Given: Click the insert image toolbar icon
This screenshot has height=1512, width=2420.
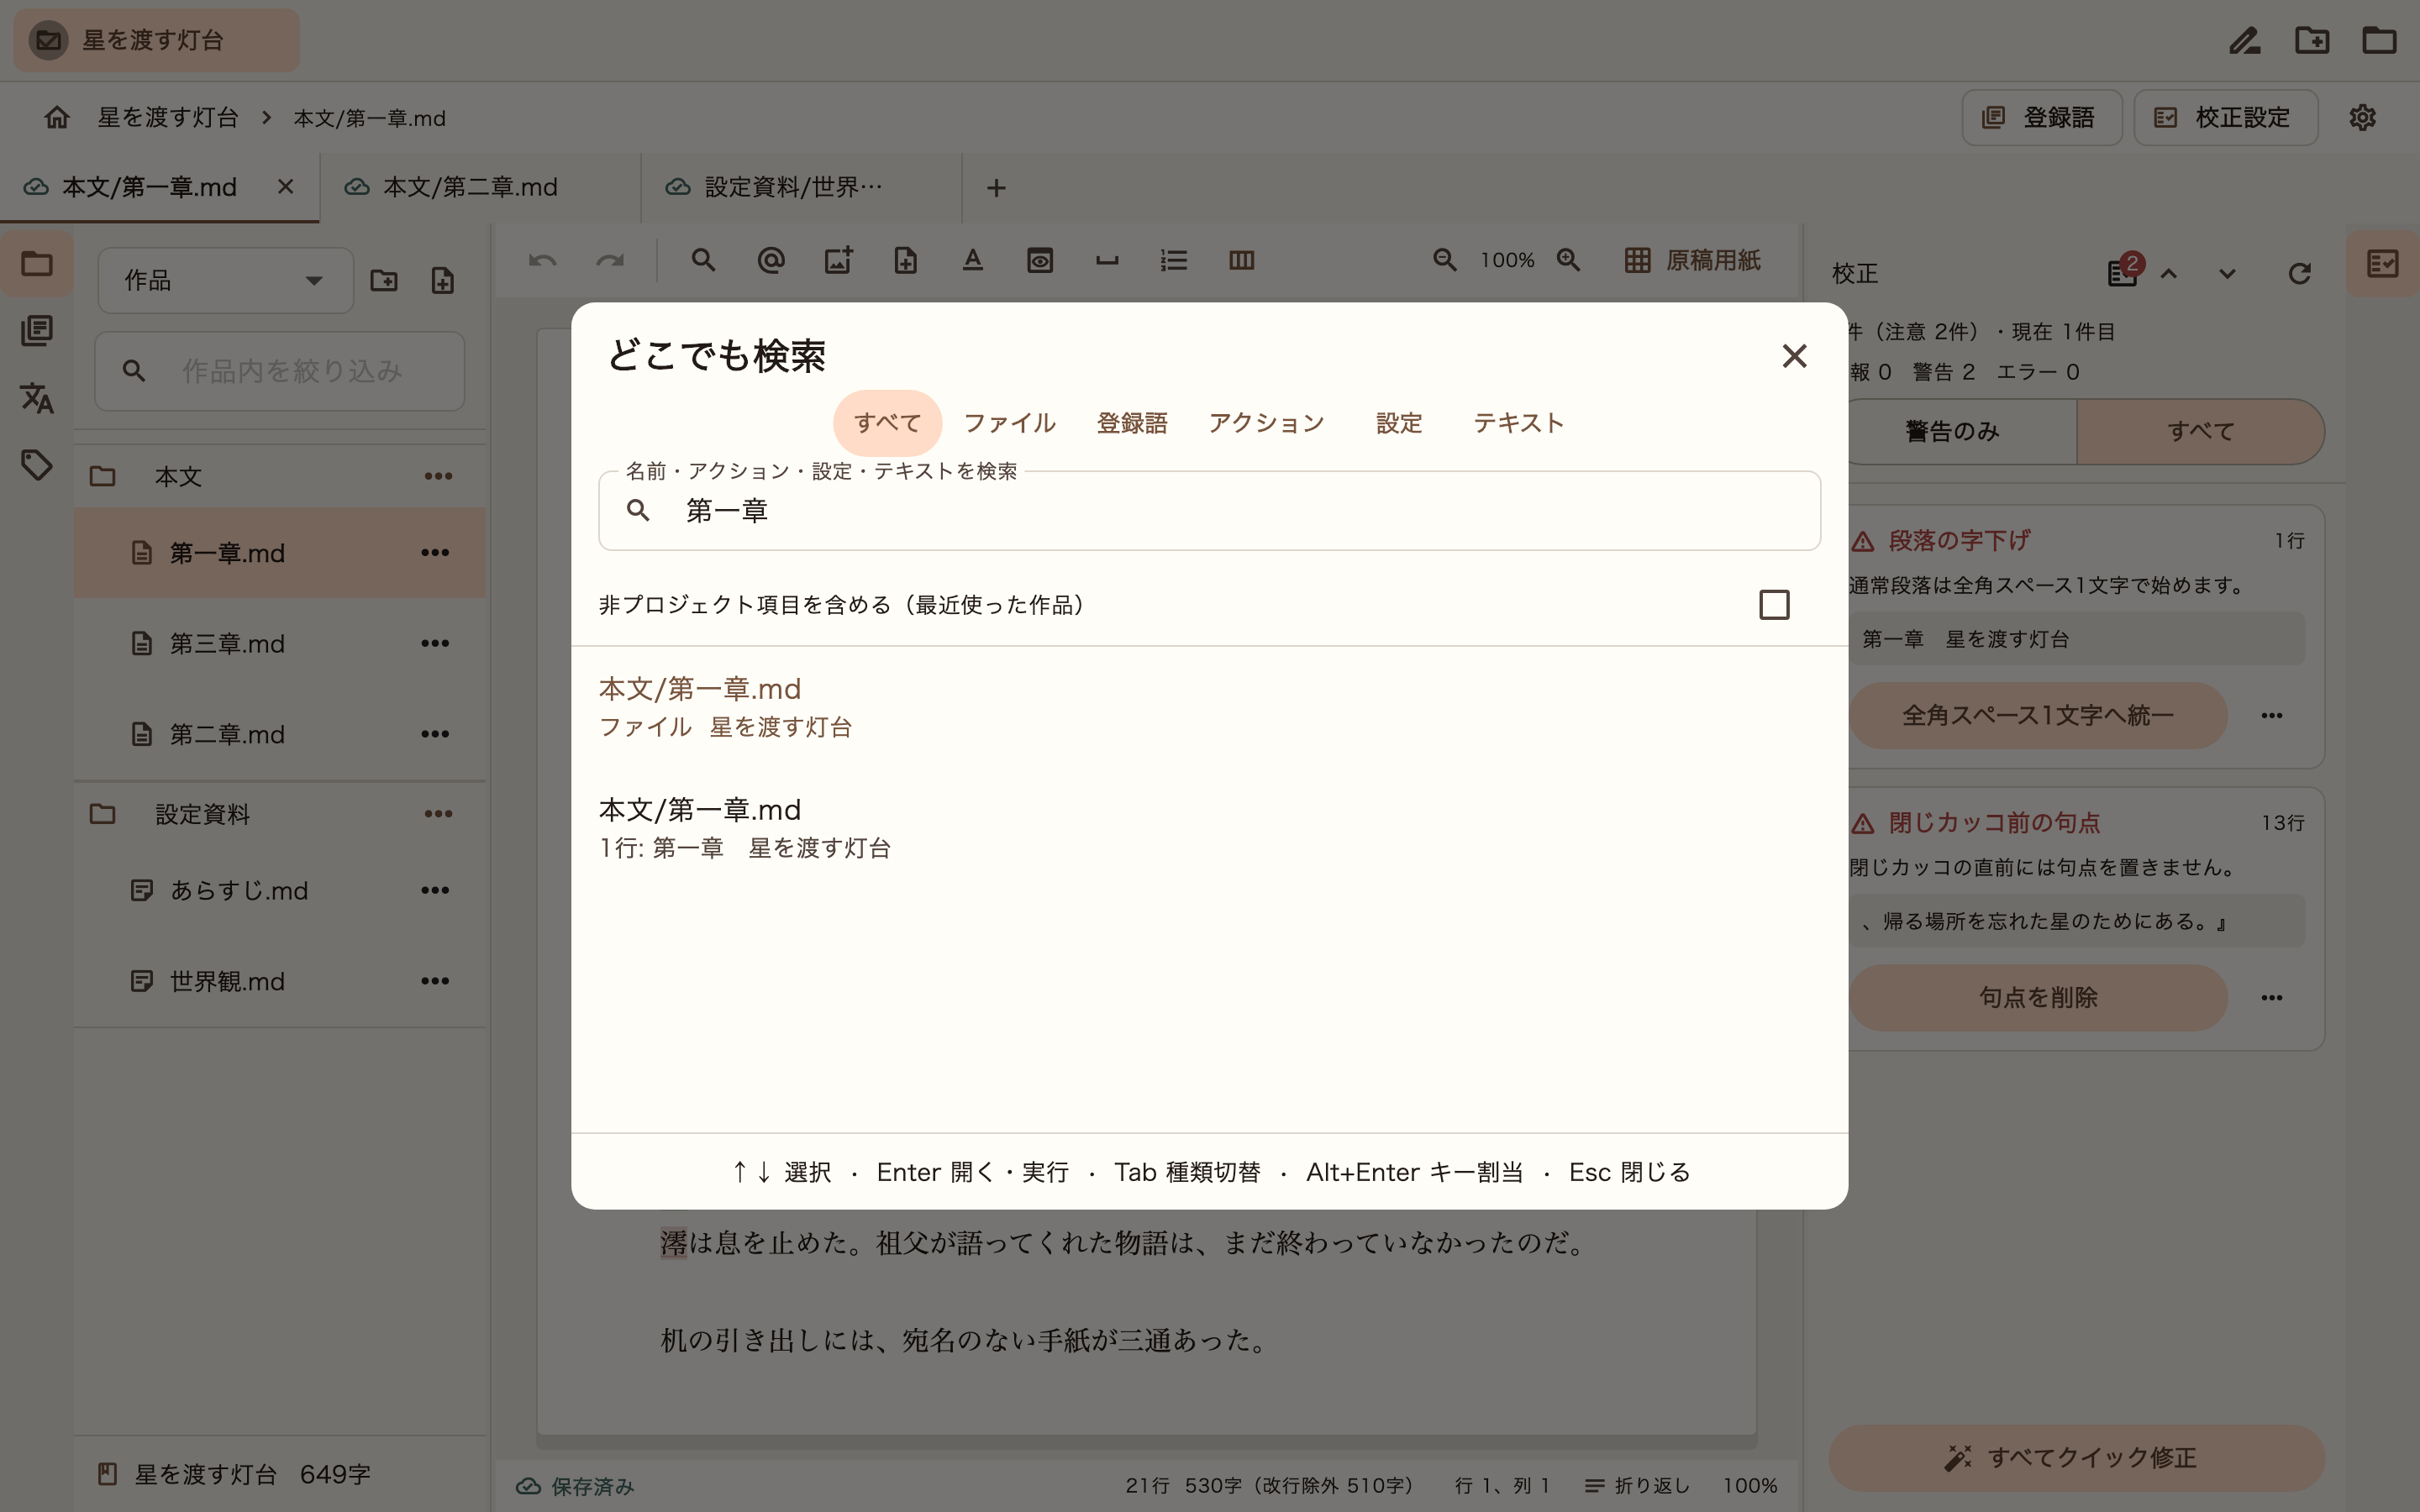Looking at the screenshot, I should tap(838, 261).
